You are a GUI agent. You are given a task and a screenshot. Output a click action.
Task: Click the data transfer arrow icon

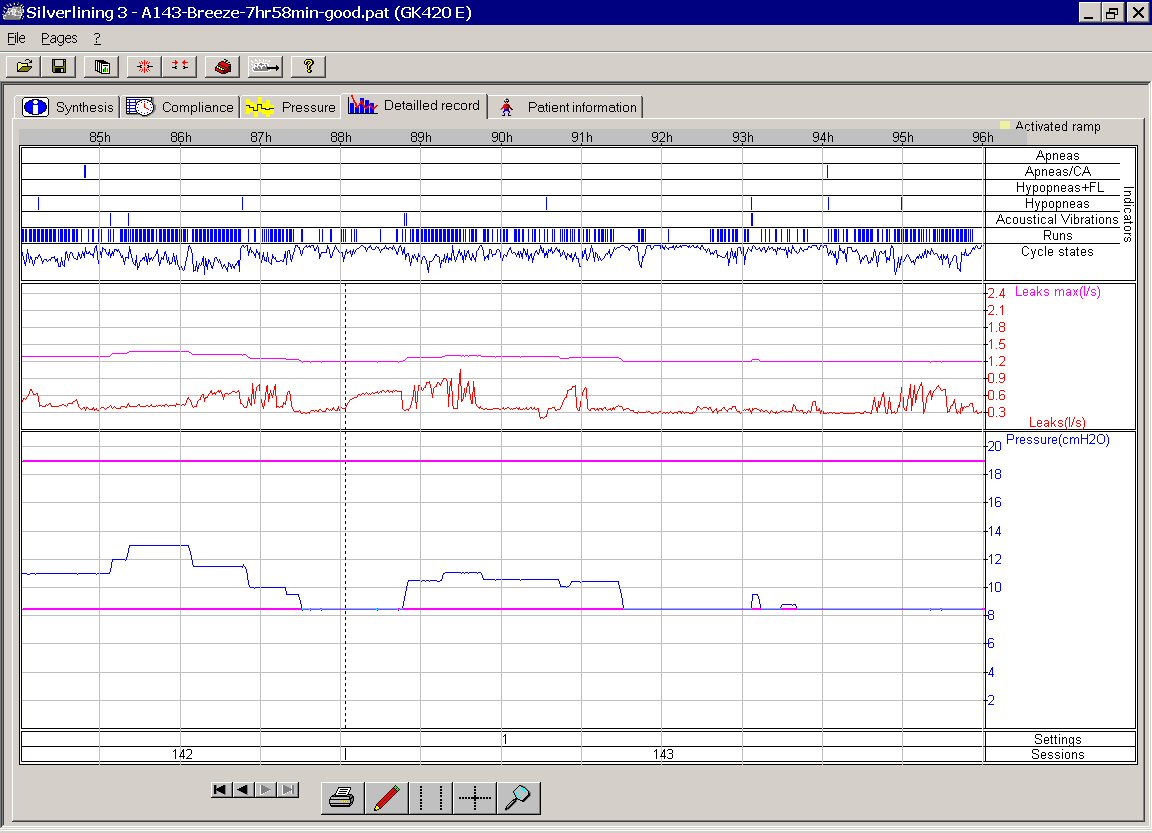coord(266,67)
